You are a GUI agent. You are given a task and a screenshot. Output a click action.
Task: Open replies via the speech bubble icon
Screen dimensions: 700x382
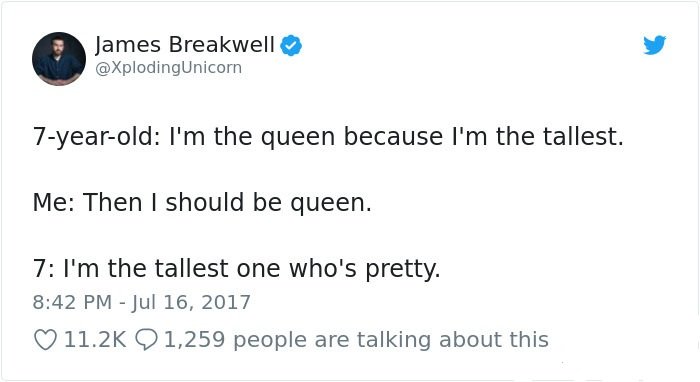pos(146,340)
